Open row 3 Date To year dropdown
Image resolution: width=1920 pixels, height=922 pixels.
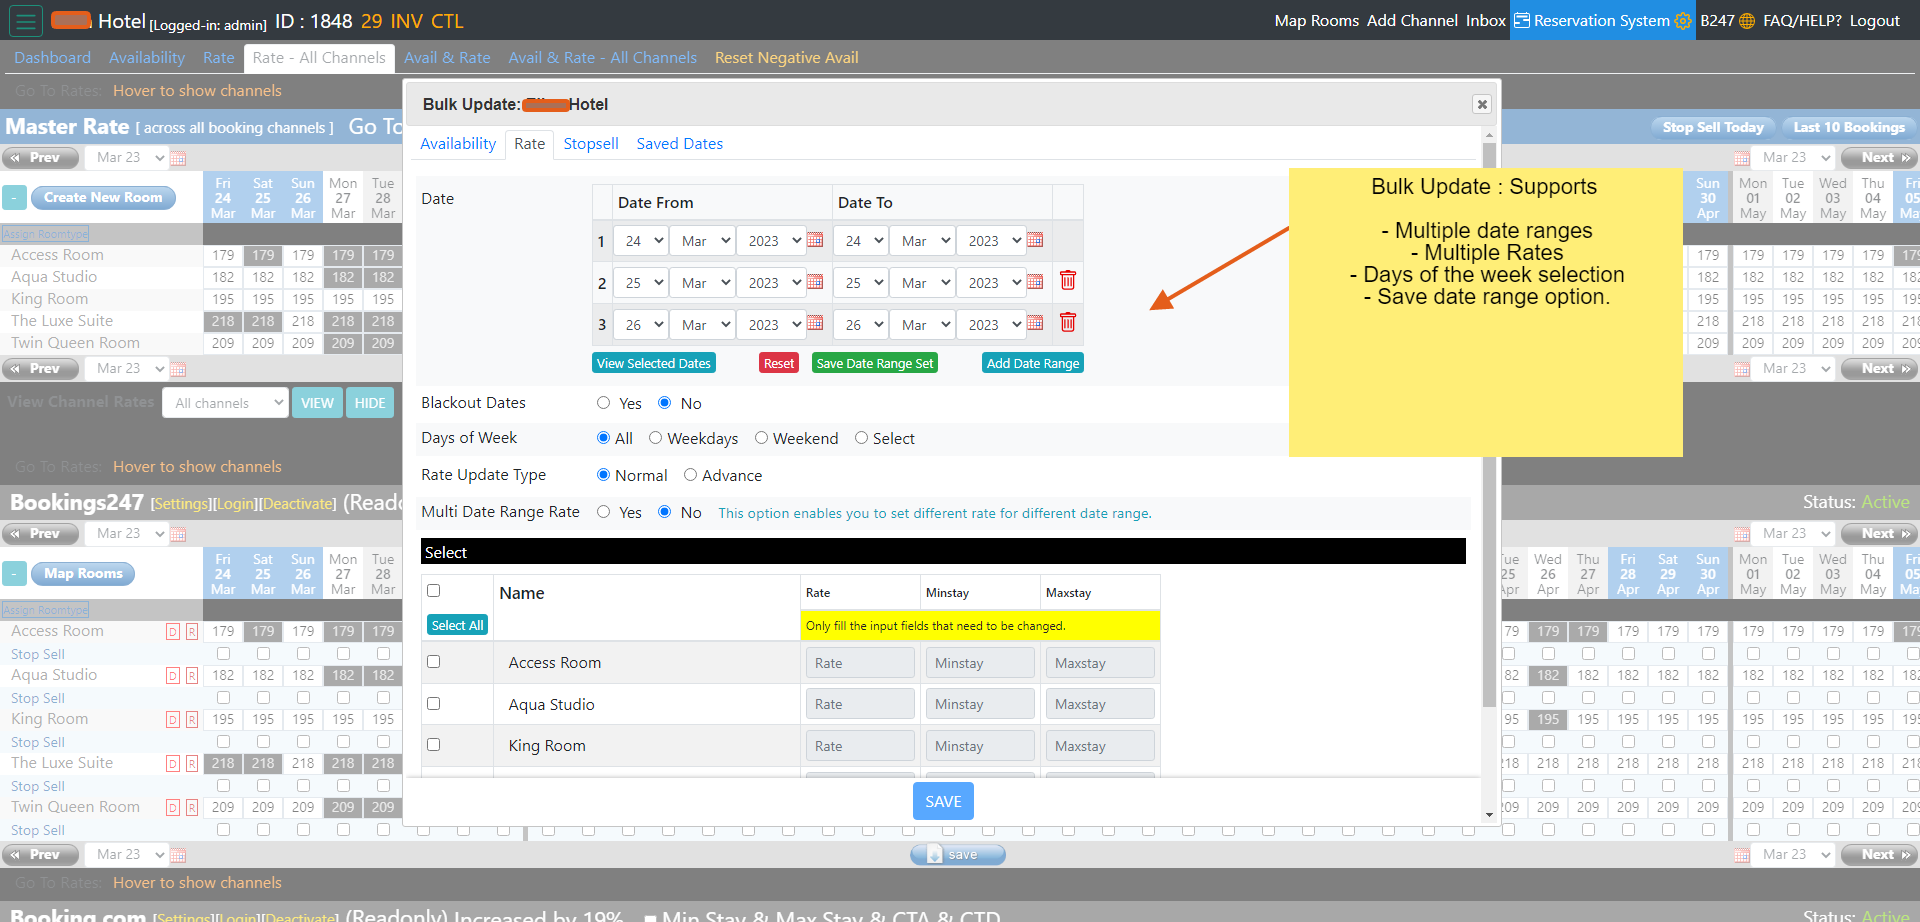(992, 325)
